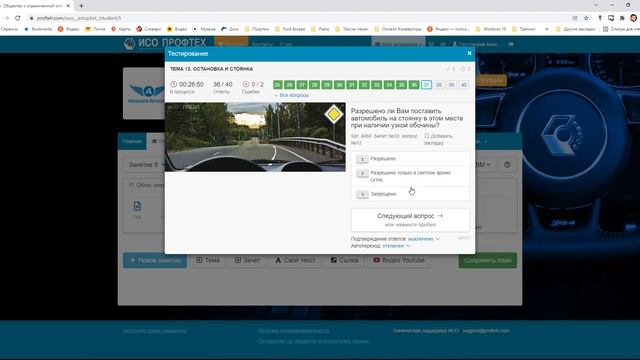Add a Зачет item
Viewport: 640px width, 360px height.
point(247,260)
